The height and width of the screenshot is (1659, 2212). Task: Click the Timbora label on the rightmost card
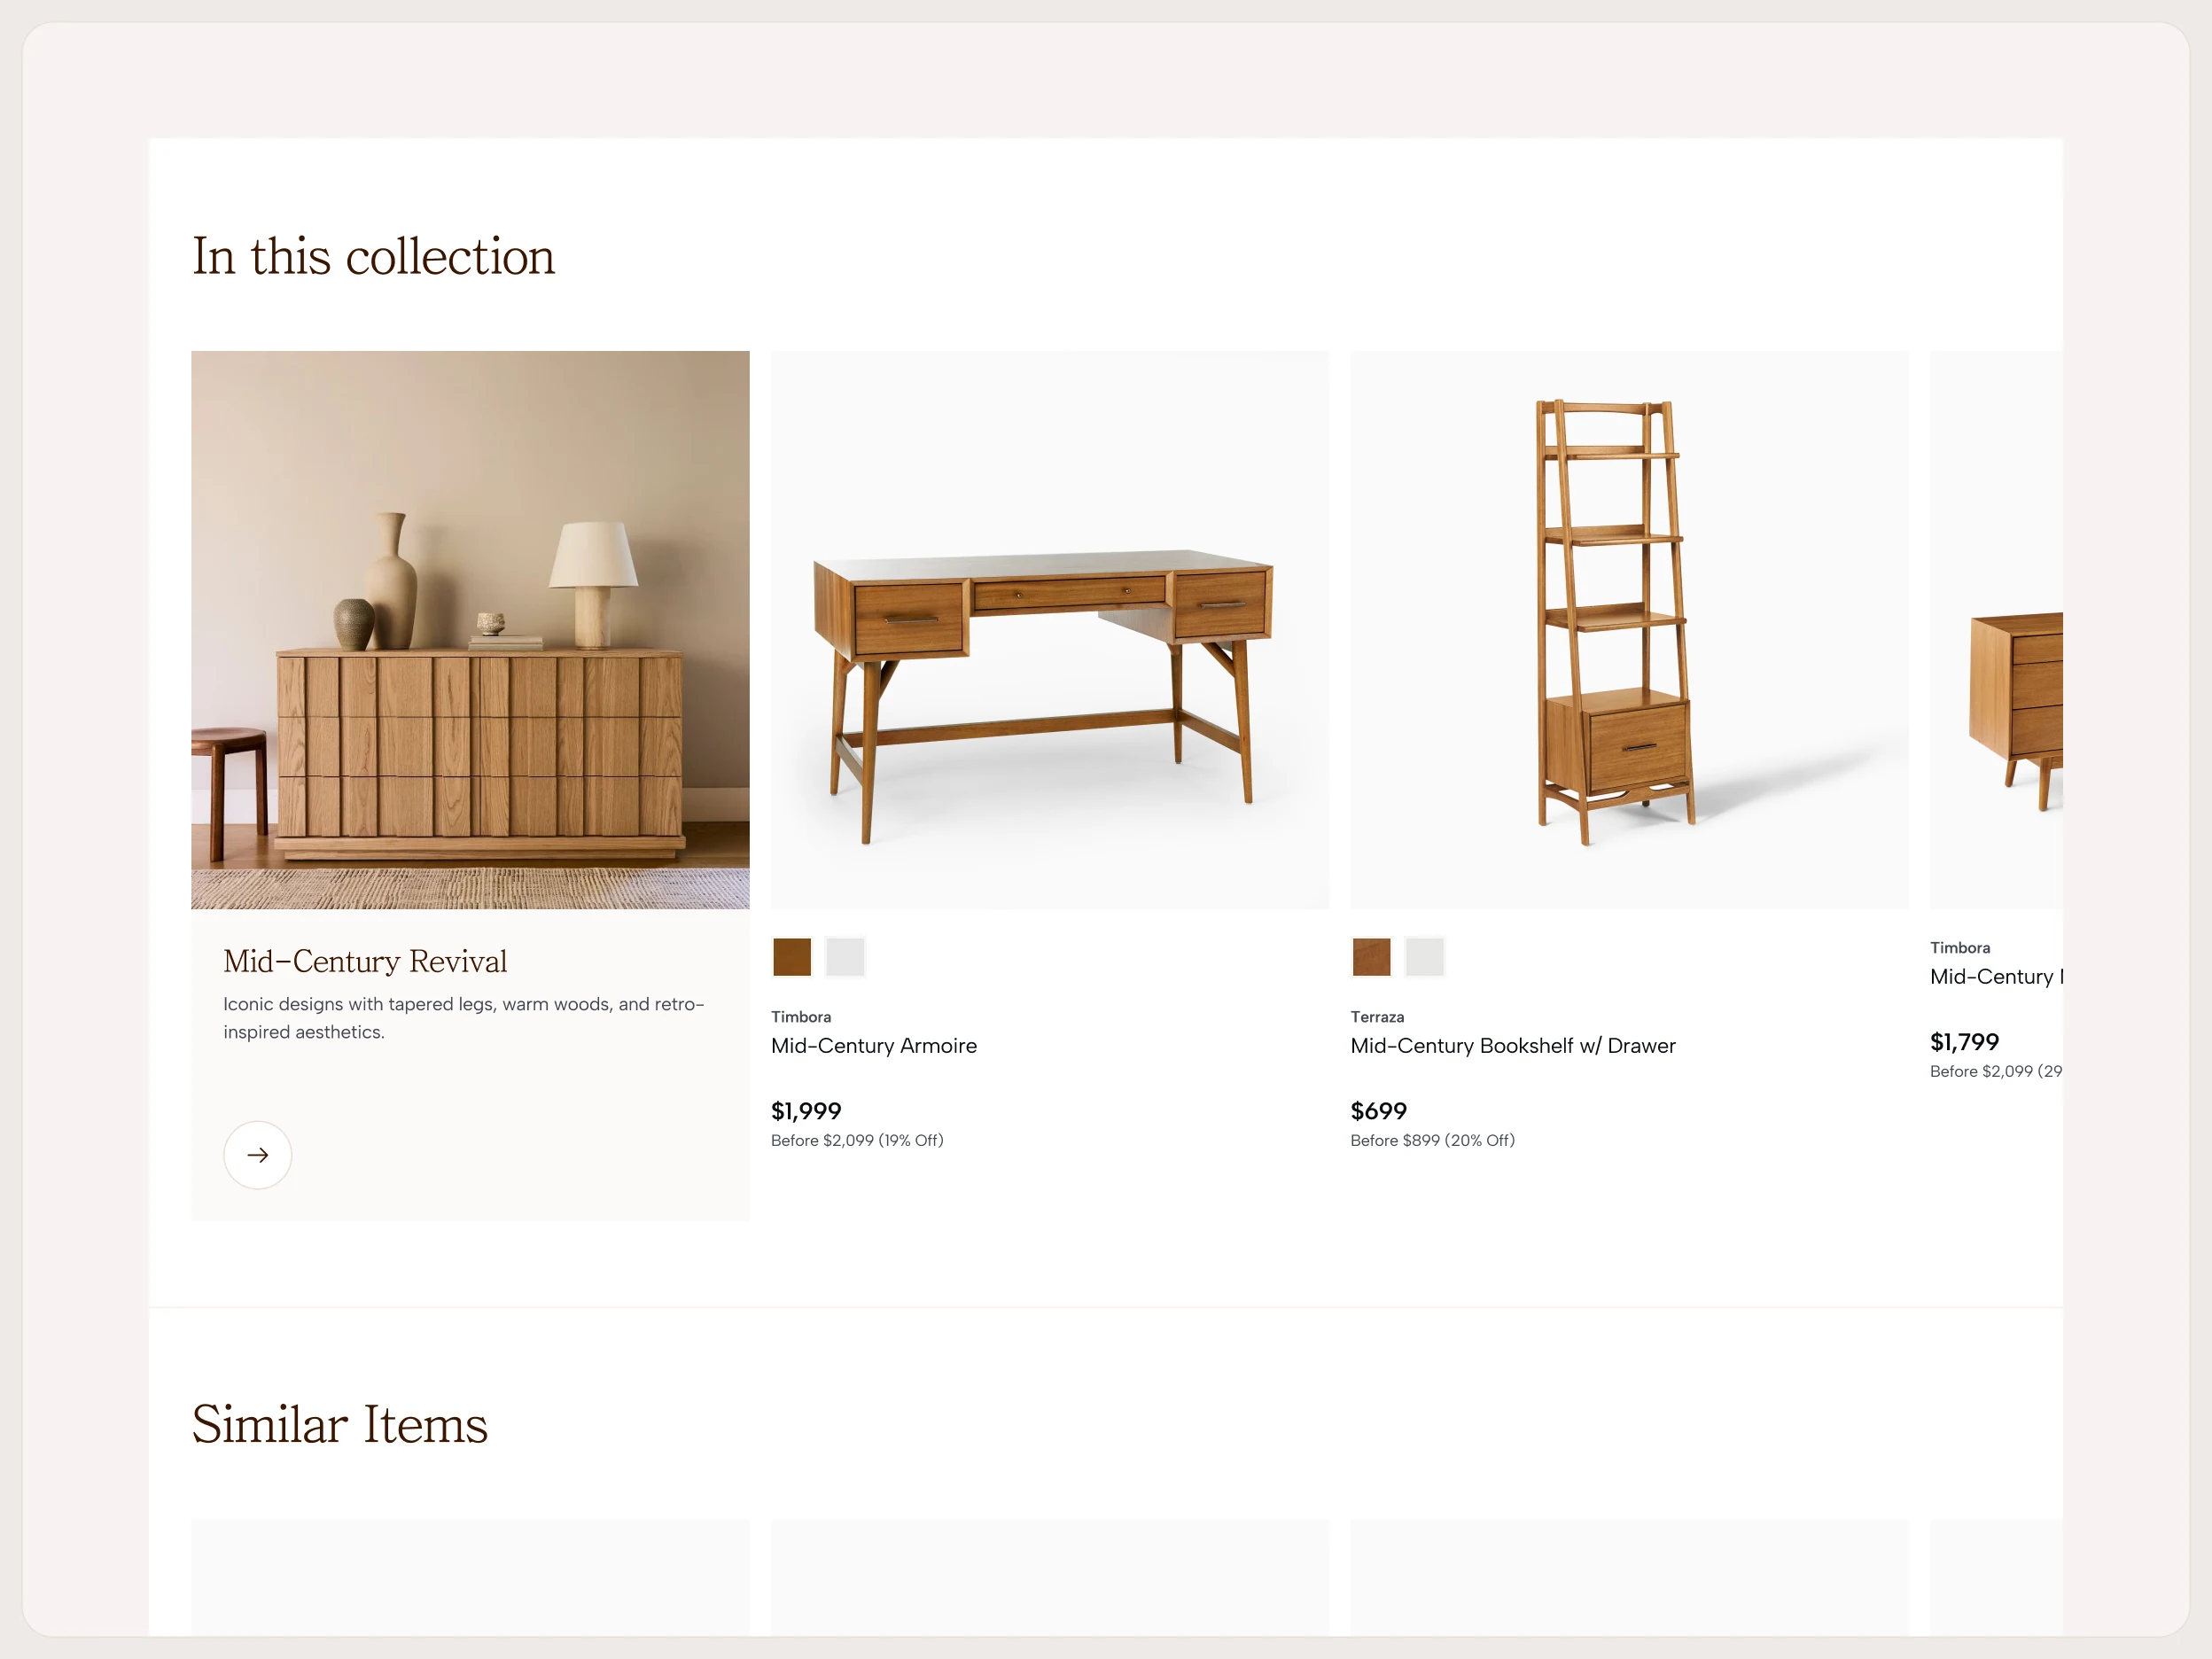pyautogui.click(x=1960, y=948)
